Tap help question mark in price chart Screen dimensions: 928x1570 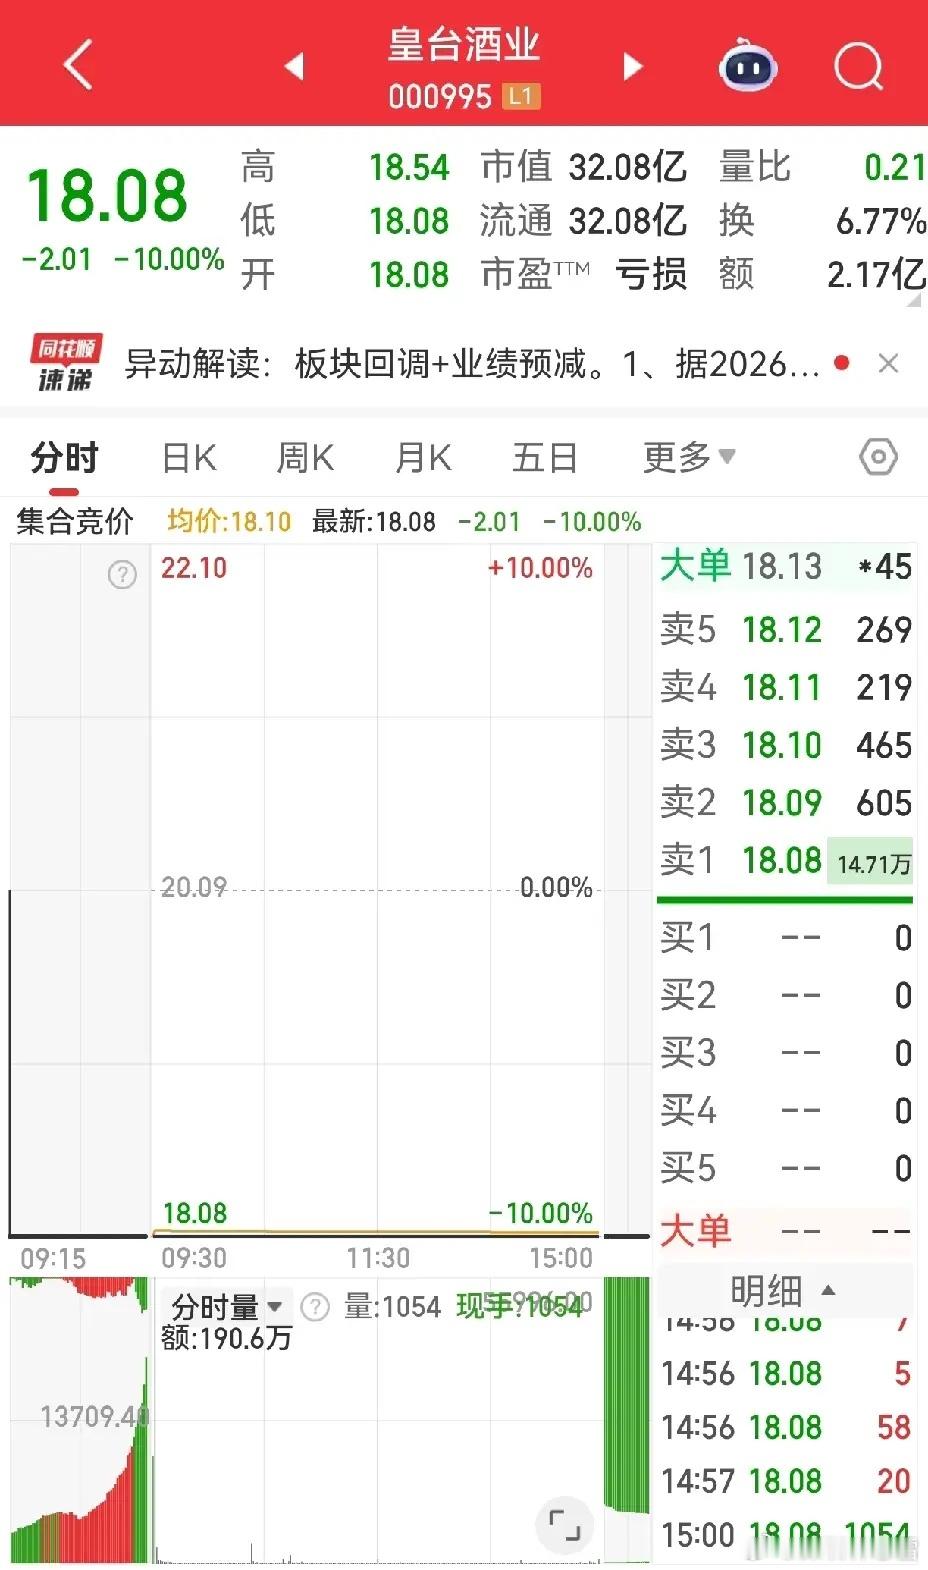click(x=122, y=575)
